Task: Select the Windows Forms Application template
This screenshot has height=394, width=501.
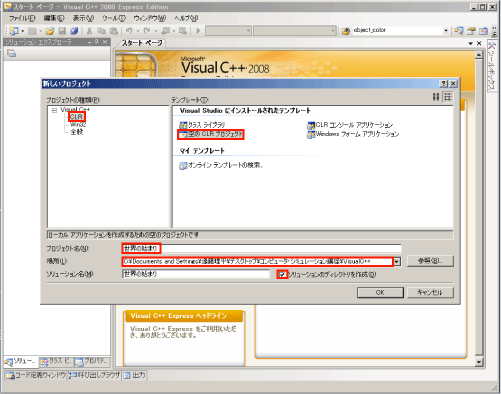Action: (x=353, y=134)
